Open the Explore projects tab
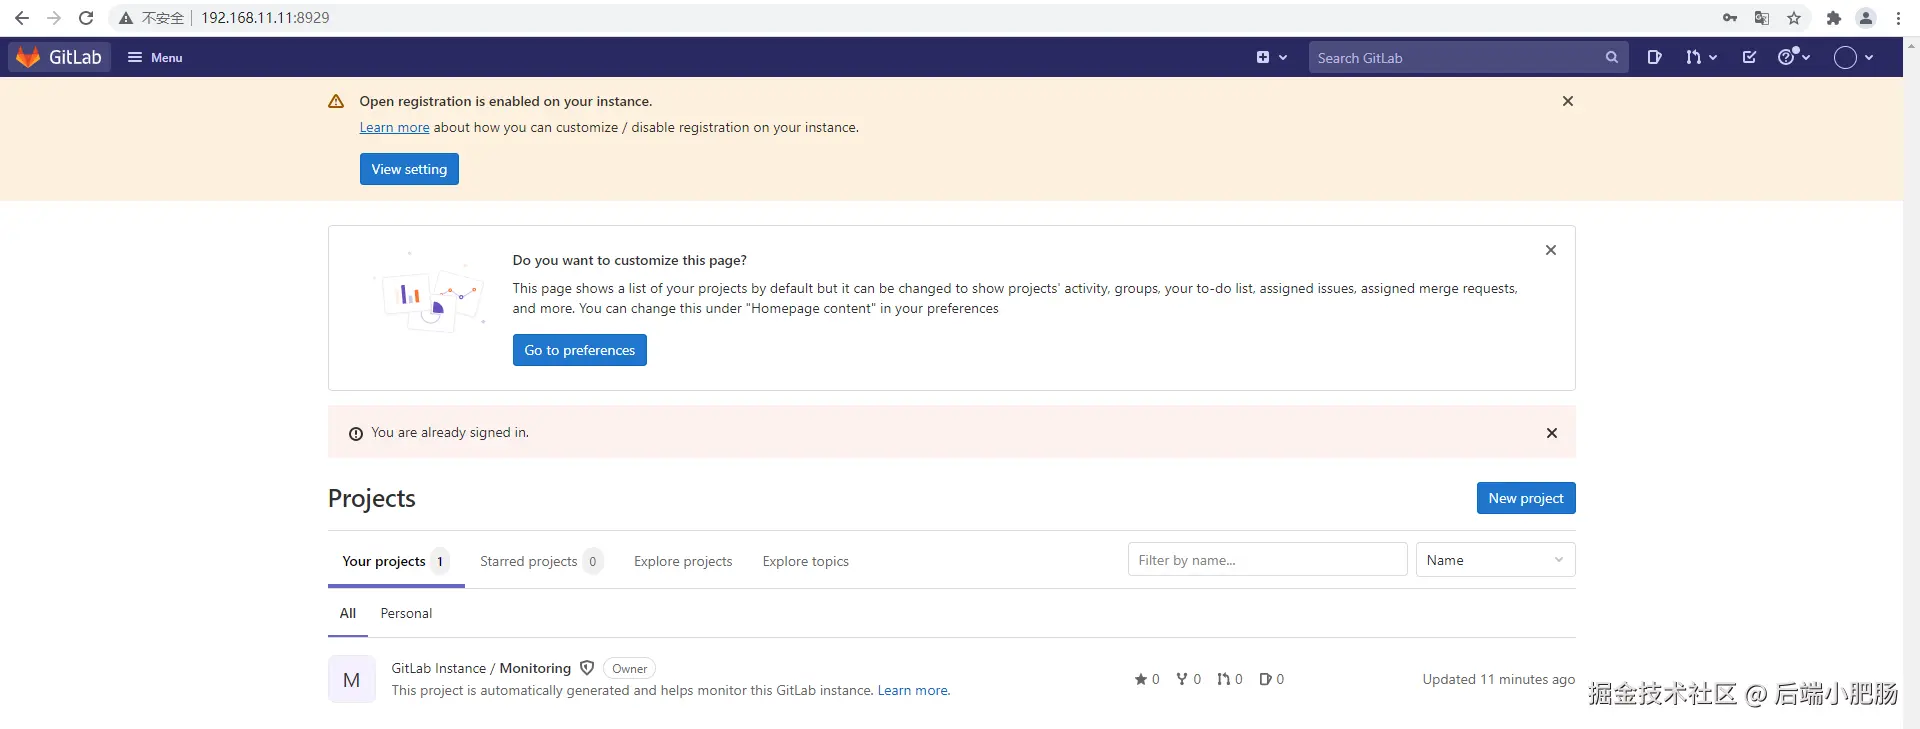 (x=683, y=561)
